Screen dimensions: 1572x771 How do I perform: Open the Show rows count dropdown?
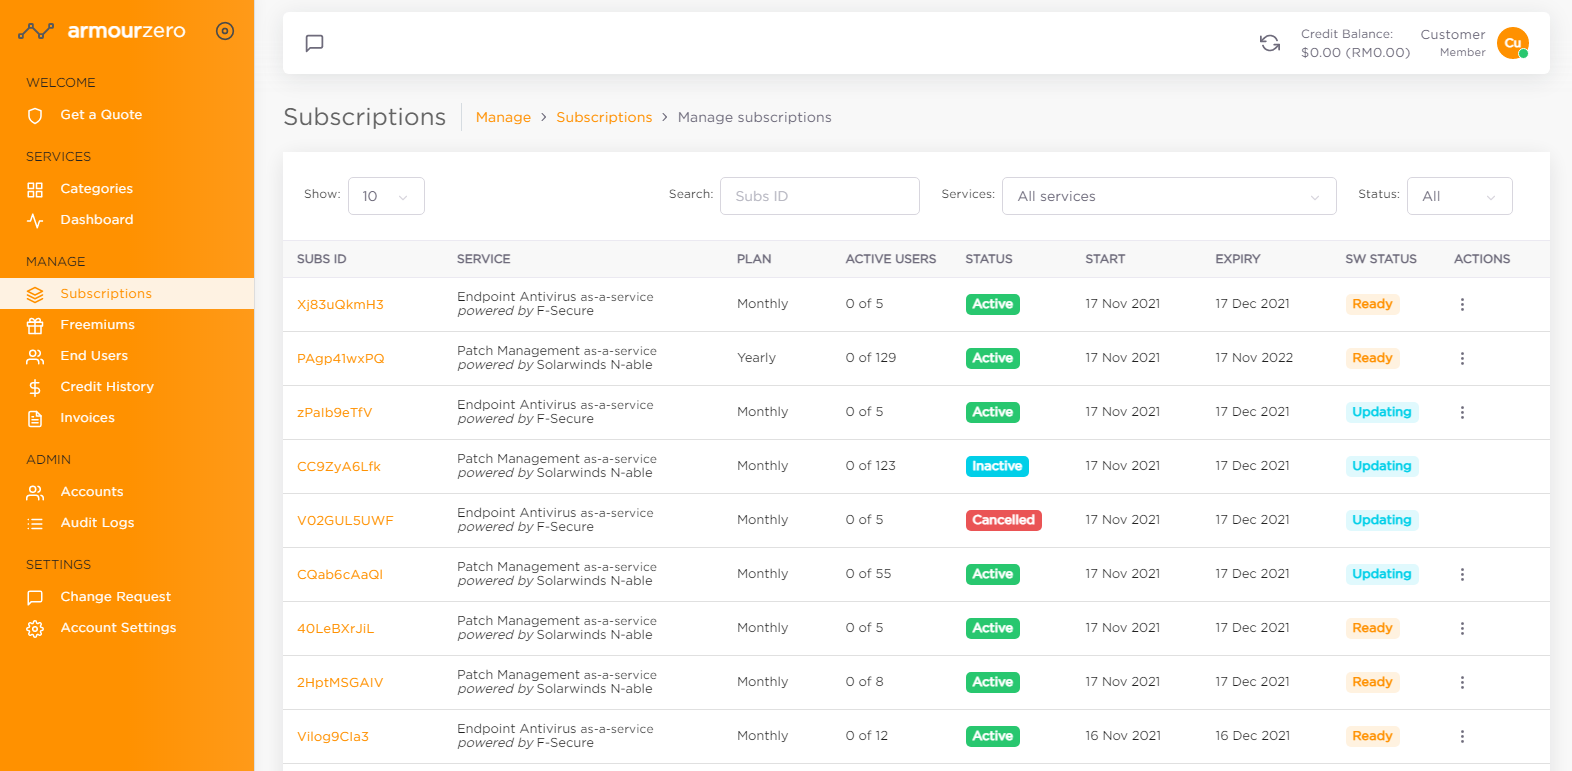pos(386,196)
